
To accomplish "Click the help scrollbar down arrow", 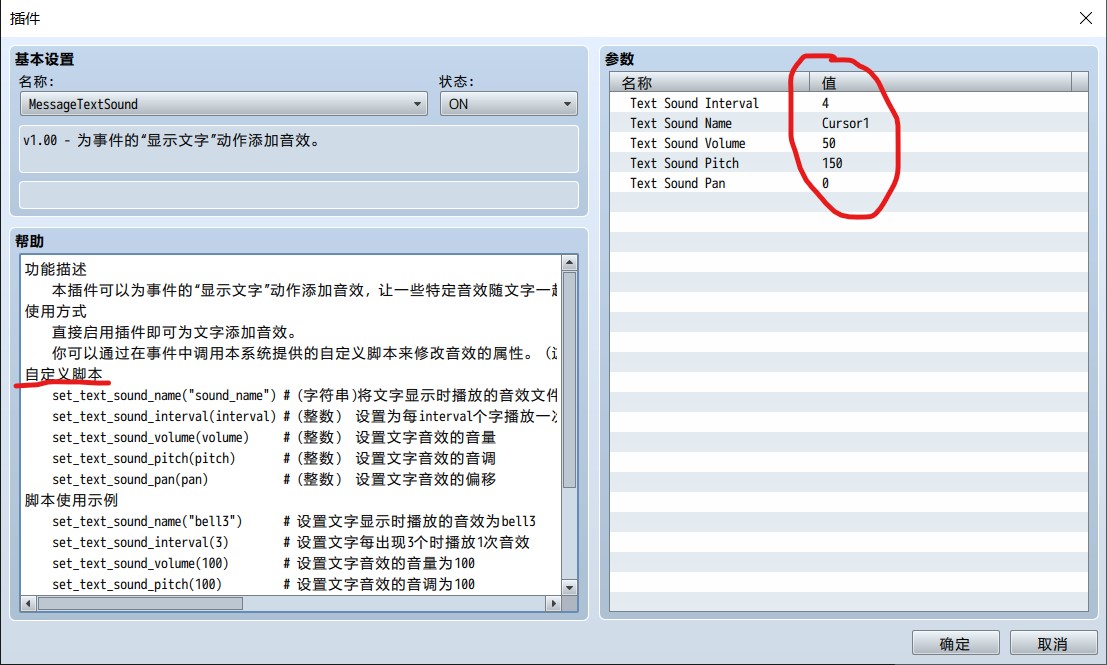I will pos(570,587).
